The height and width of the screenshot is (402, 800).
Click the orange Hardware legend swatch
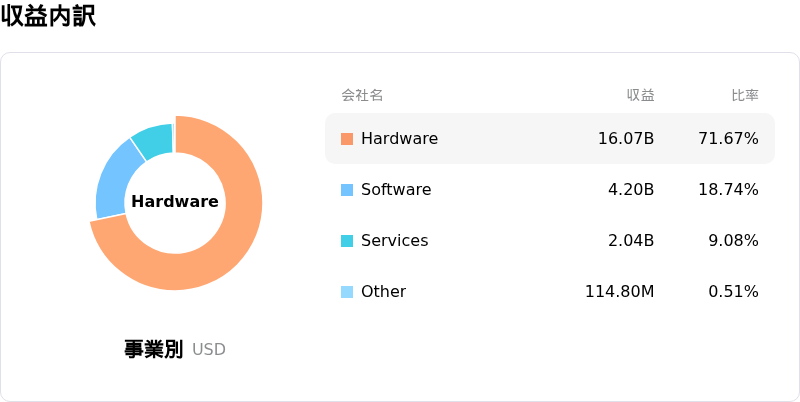(347, 139)
